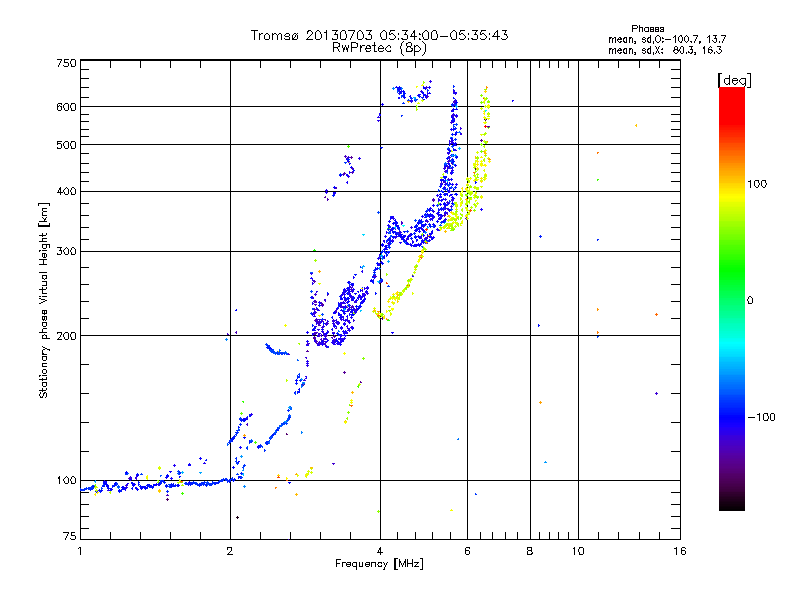This screenshot has height=600, width=800.
Task: Click the '[deg]' colorbar unit label
Action: [x=734, y=80]
